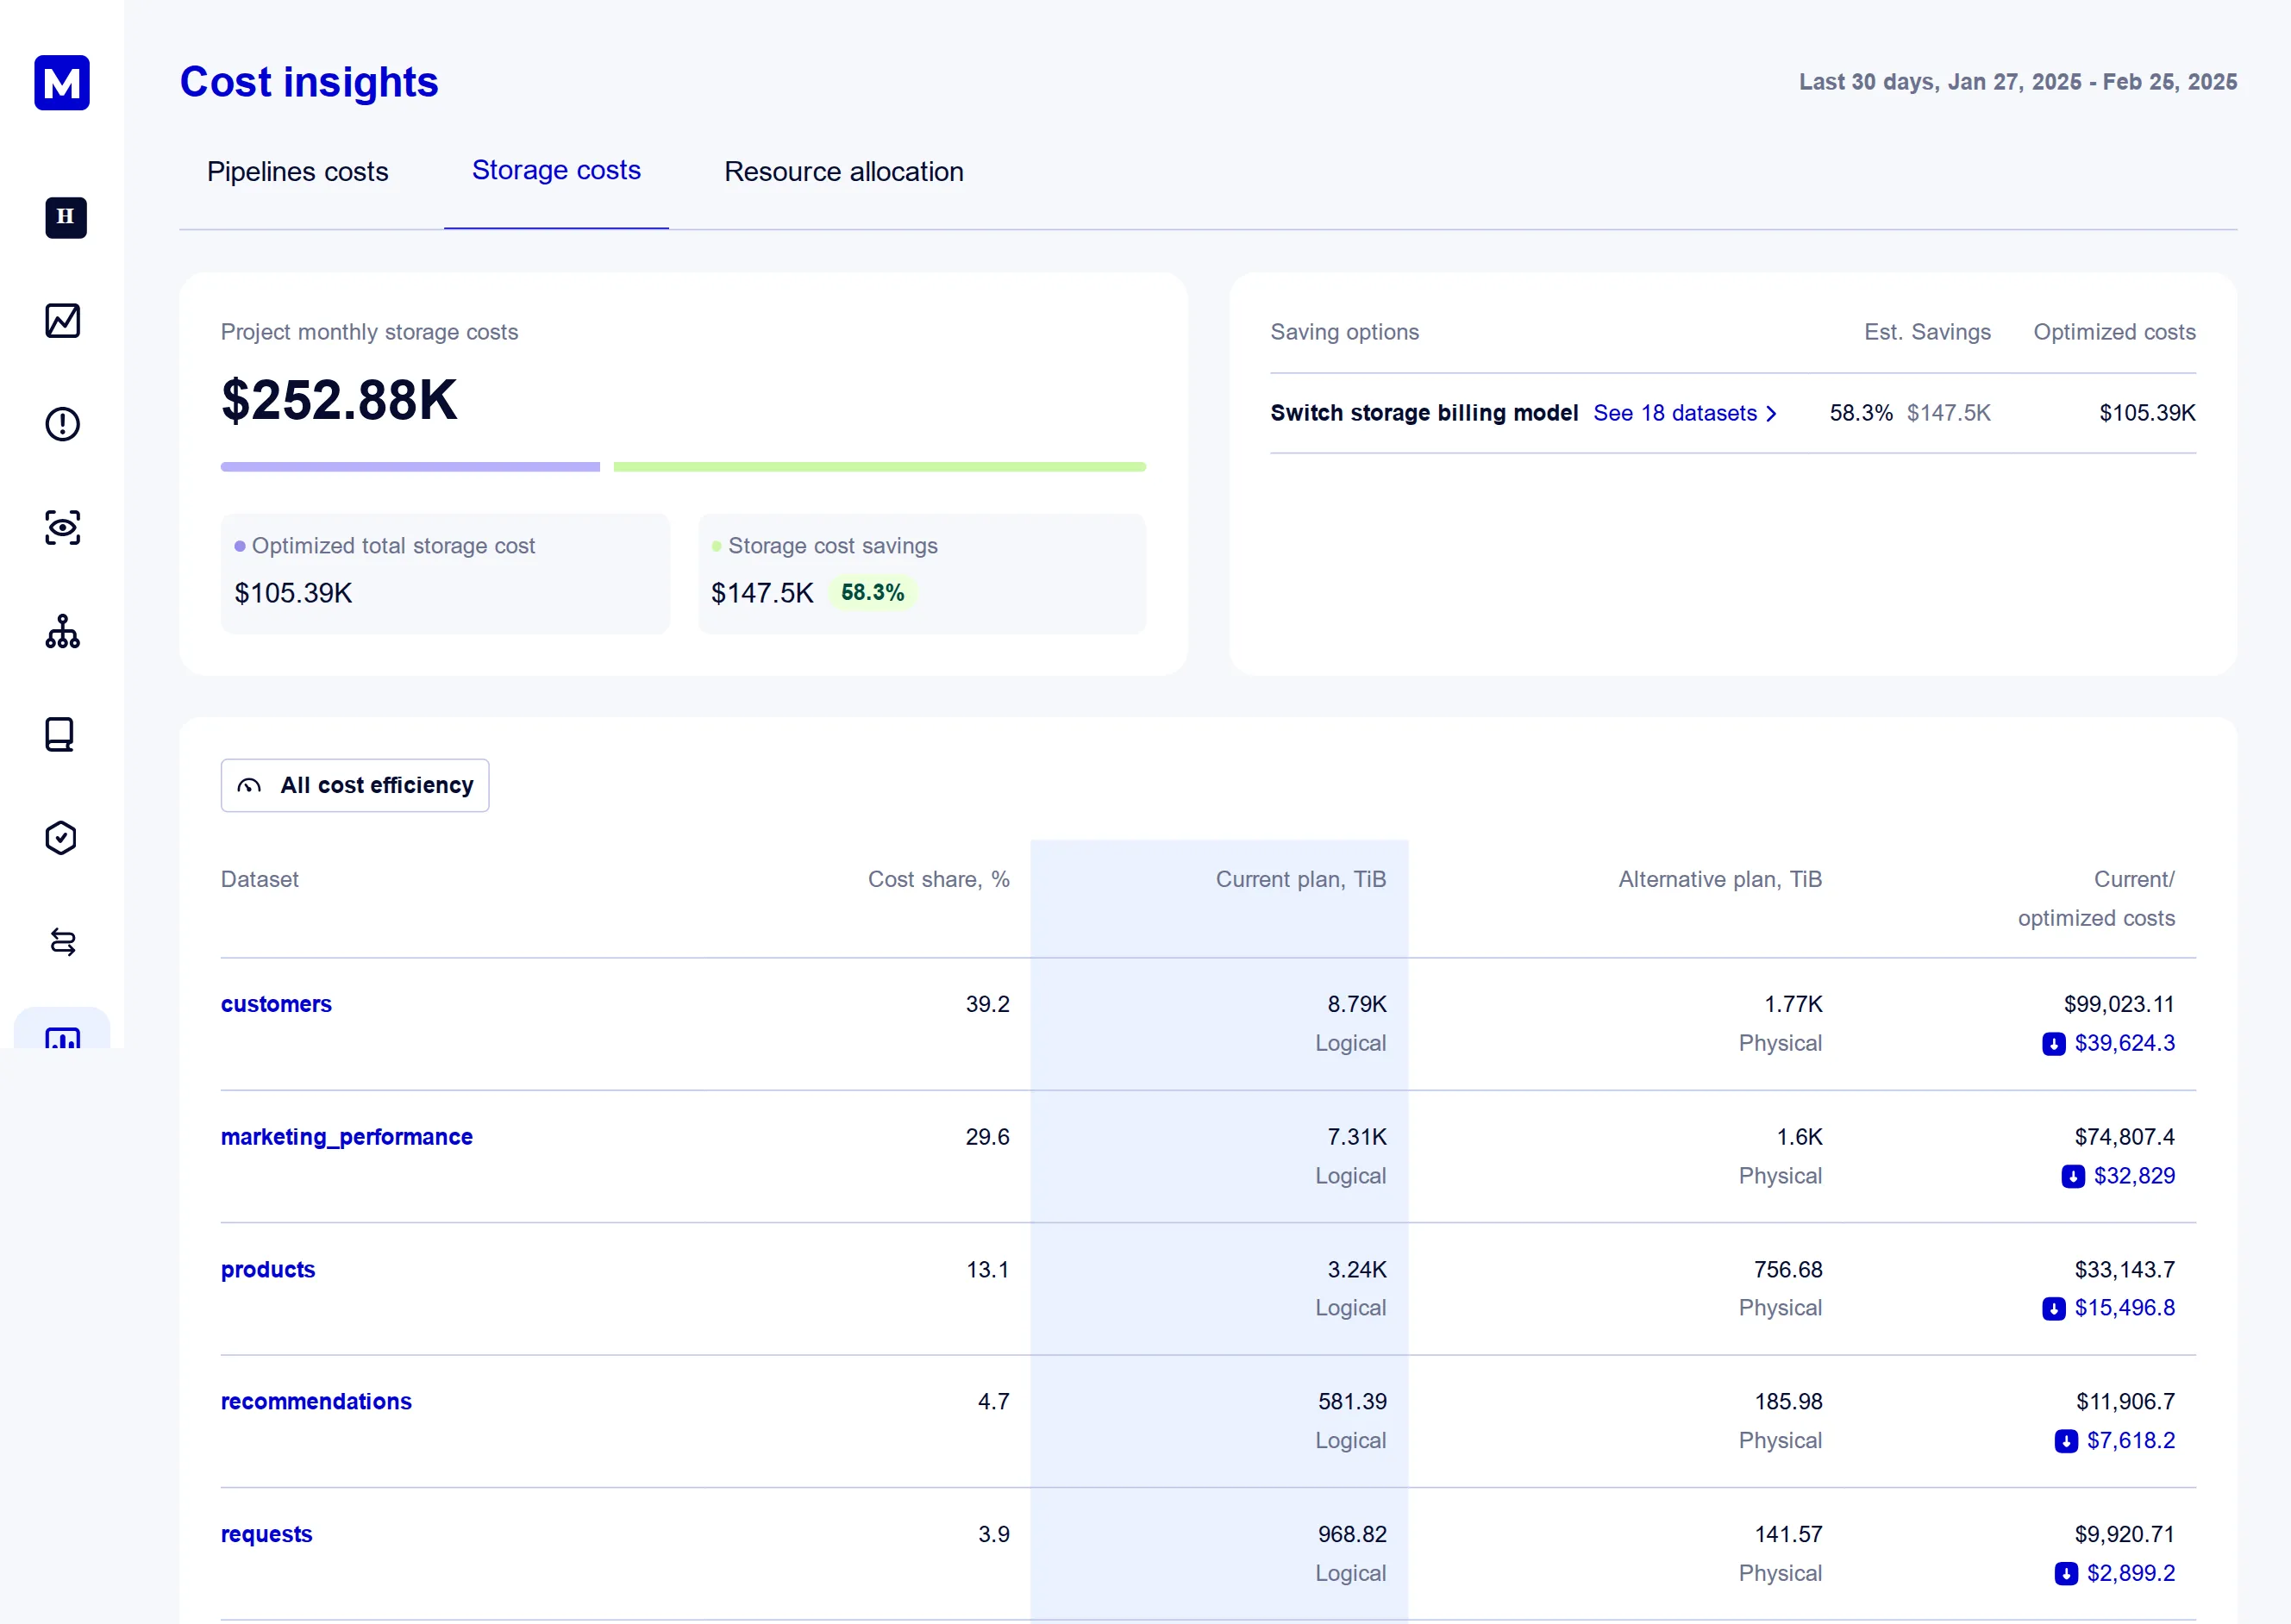Image resolution: width=2291 pixels, height=1624 pixels.
Task: Open the M workspace logo in the sidebar
Action: [62, 83]
